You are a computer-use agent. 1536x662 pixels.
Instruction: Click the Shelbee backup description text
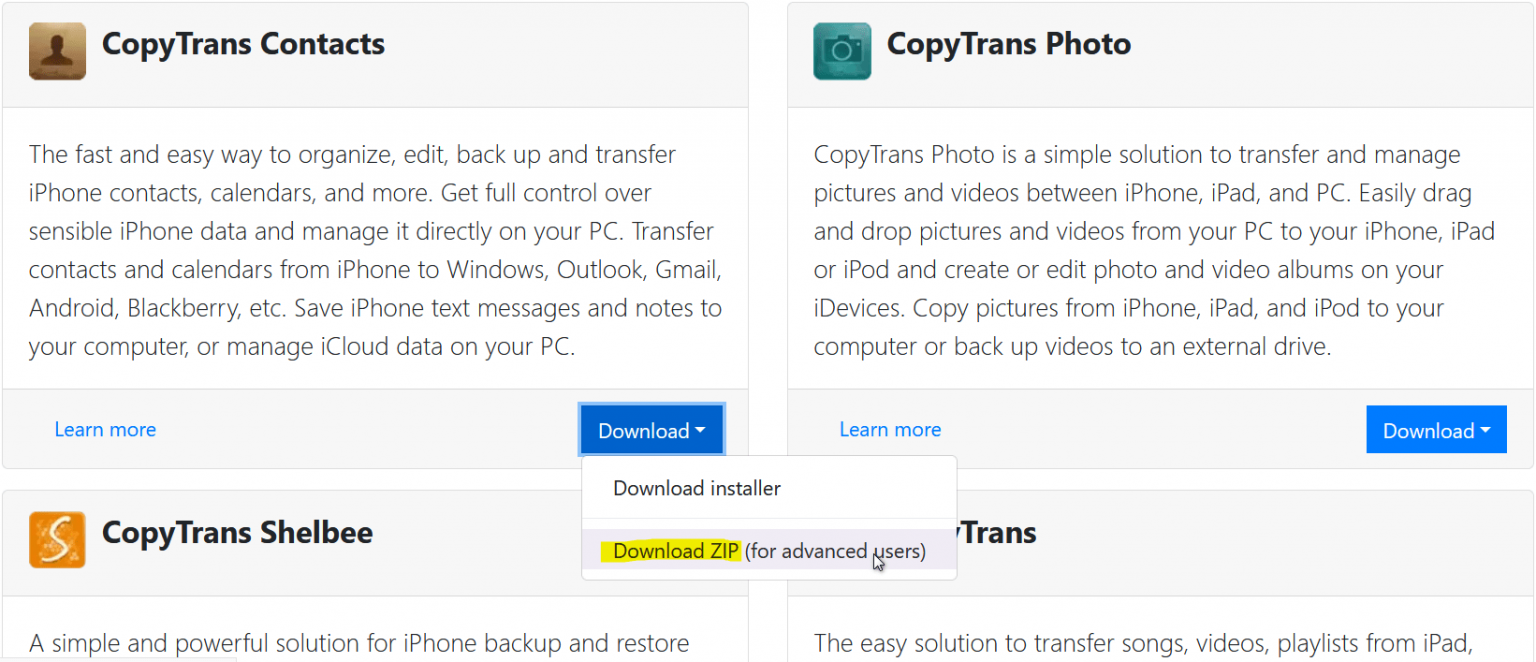pos(360,643)
